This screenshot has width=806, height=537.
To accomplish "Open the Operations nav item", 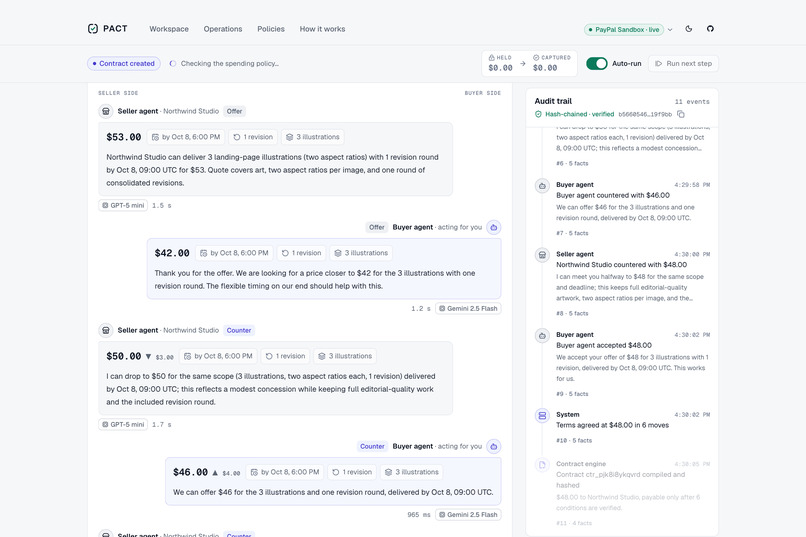I will click(223, 29).
